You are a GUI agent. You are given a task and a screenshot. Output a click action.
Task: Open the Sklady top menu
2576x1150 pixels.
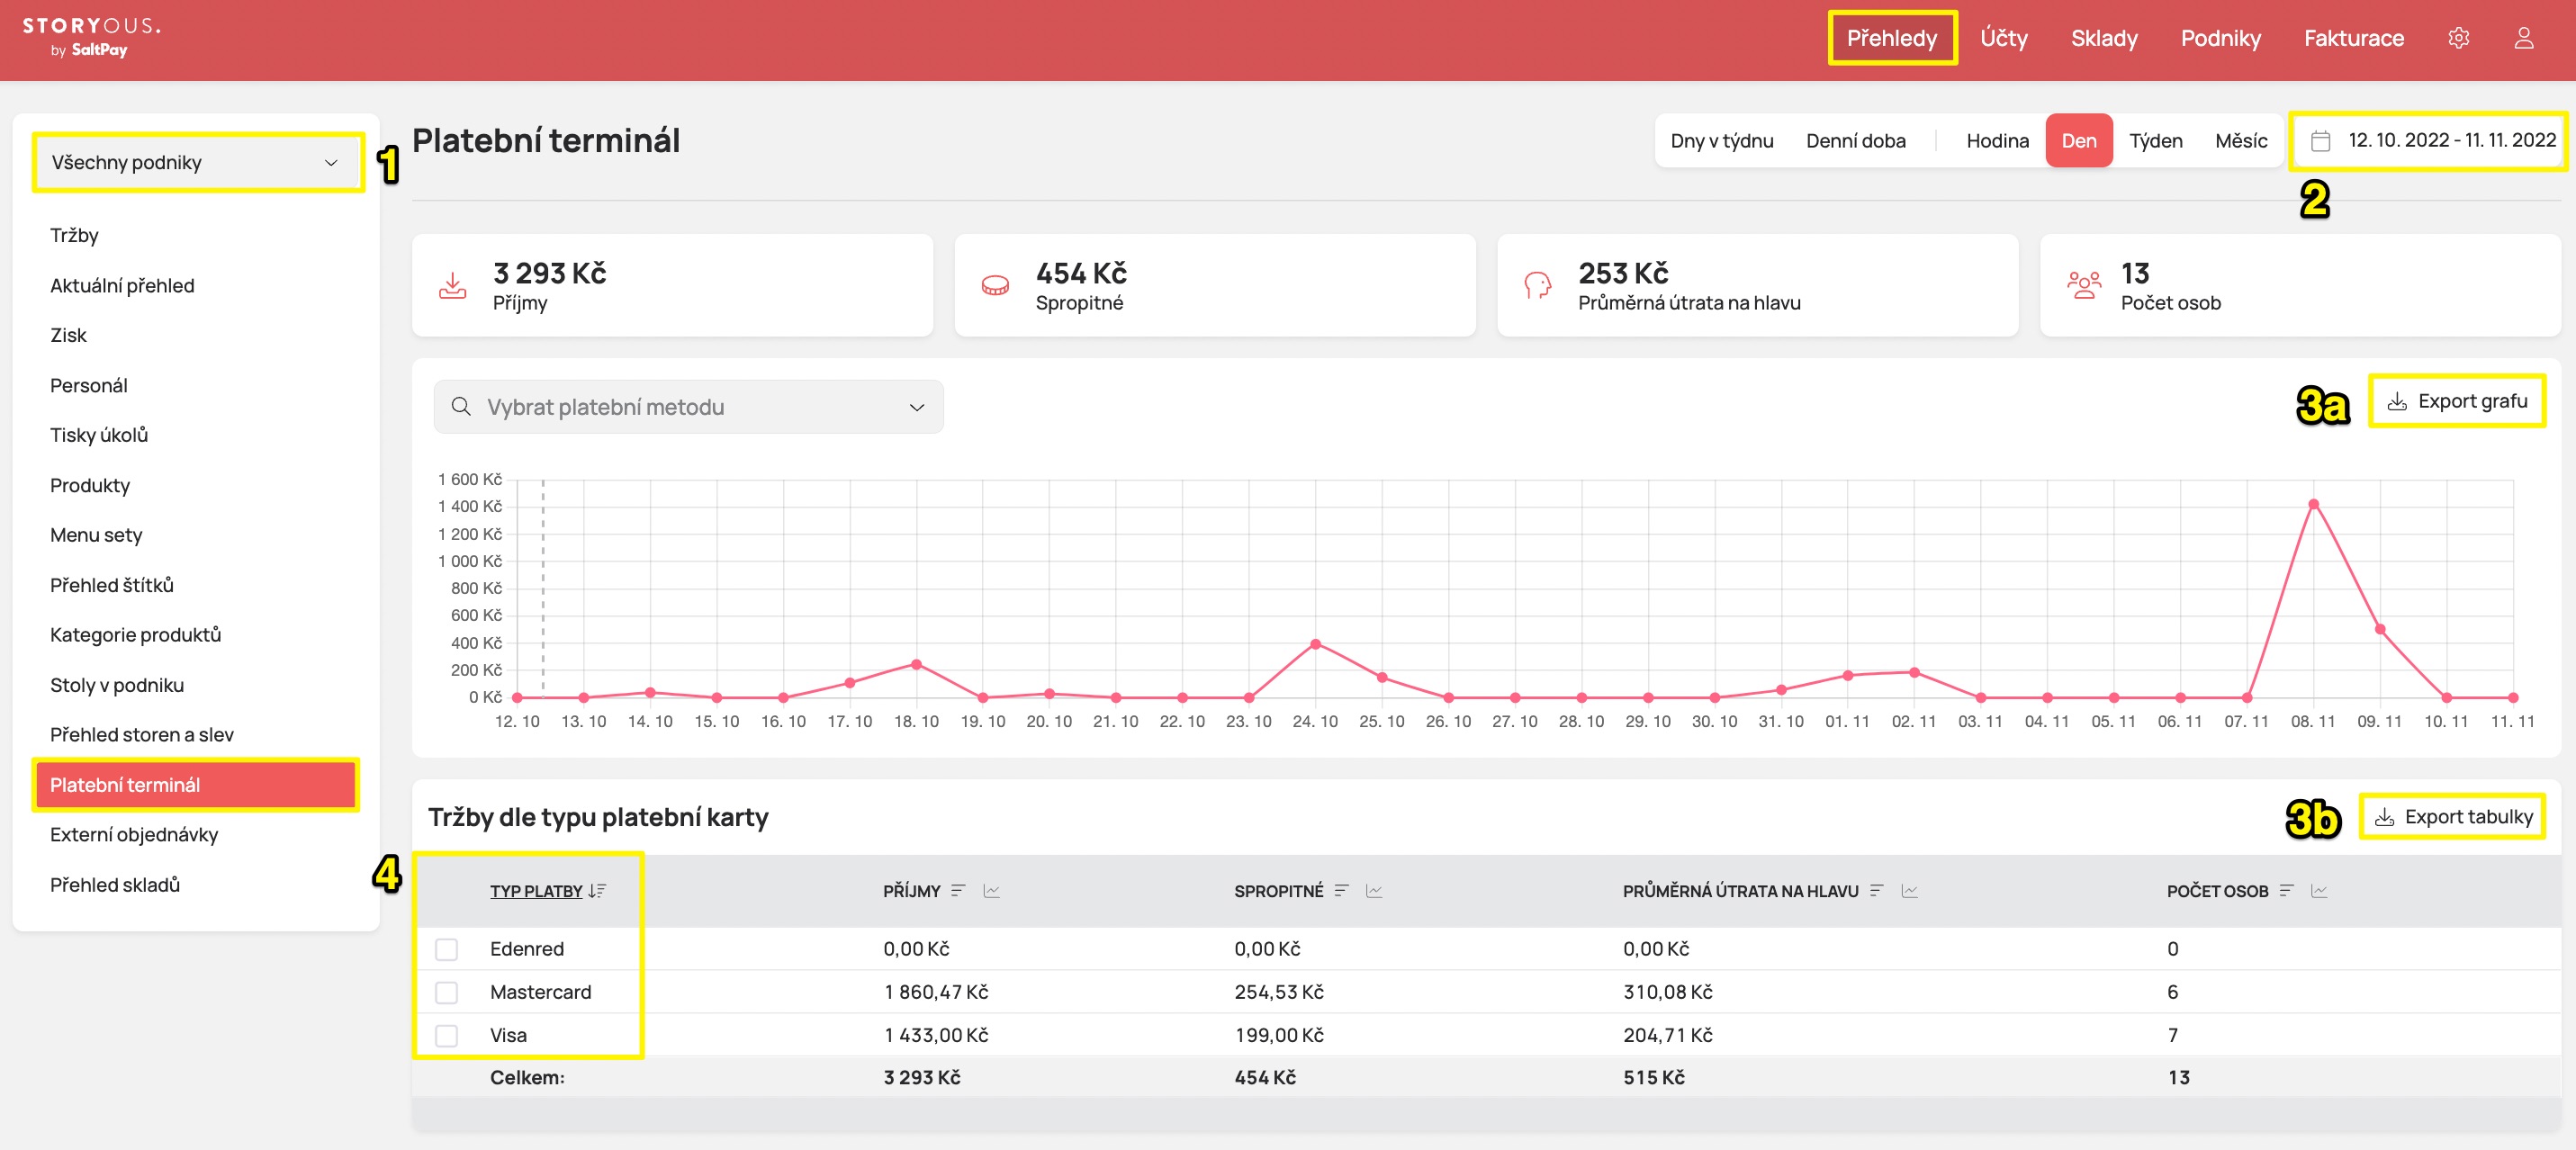click(2104, 38)
